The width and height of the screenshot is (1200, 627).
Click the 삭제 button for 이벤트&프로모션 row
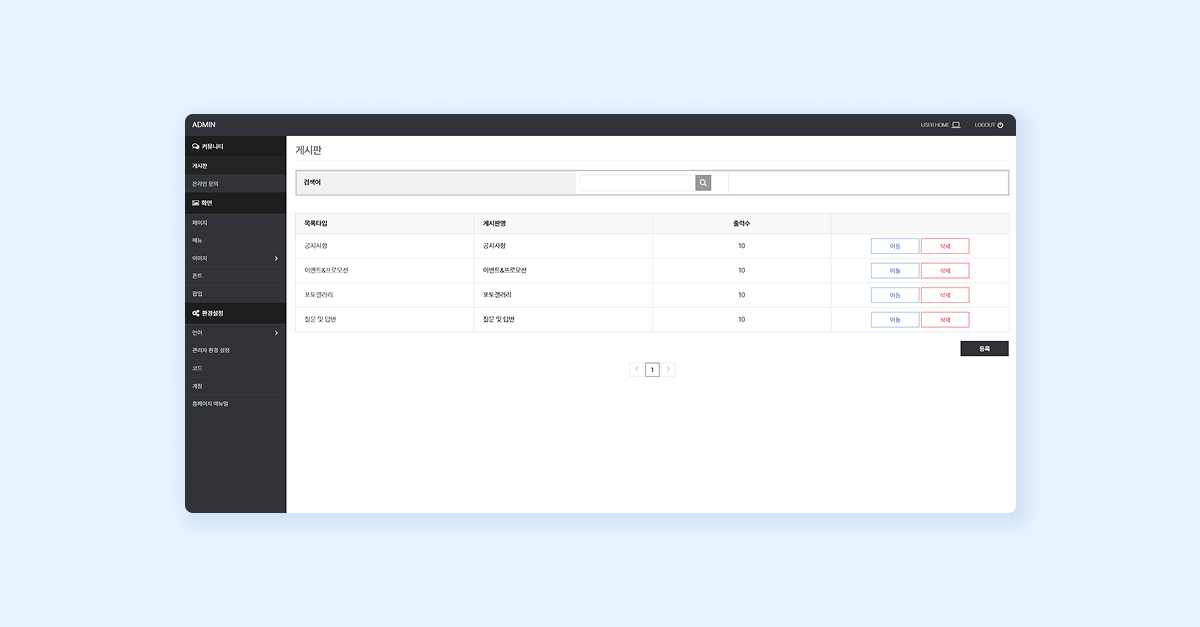coord(945,270)
